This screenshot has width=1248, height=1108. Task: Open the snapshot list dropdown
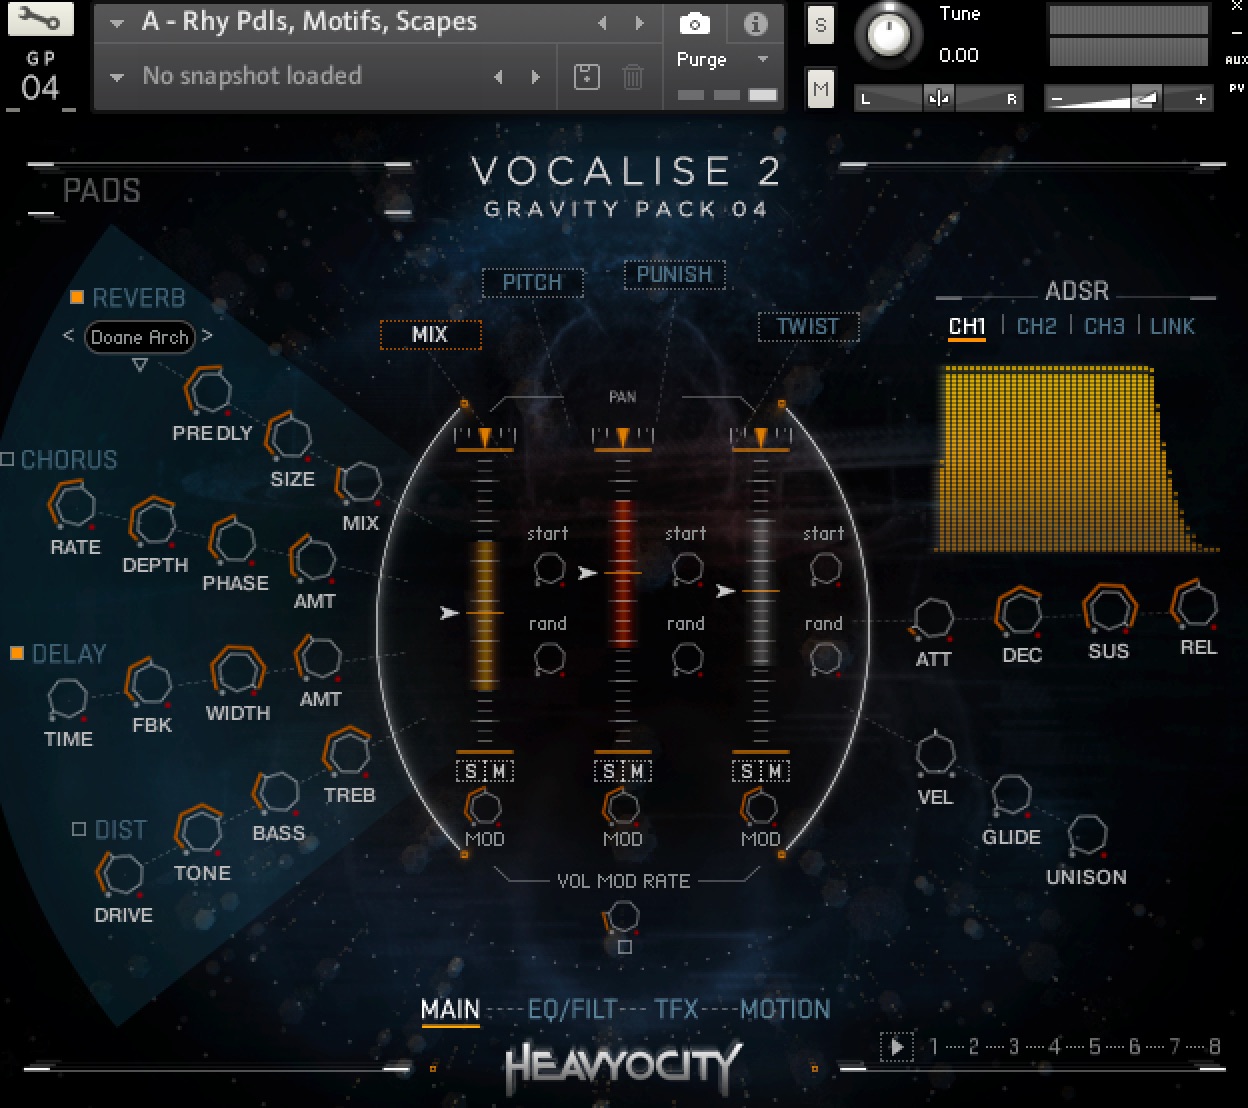click(x=117, y=77)
